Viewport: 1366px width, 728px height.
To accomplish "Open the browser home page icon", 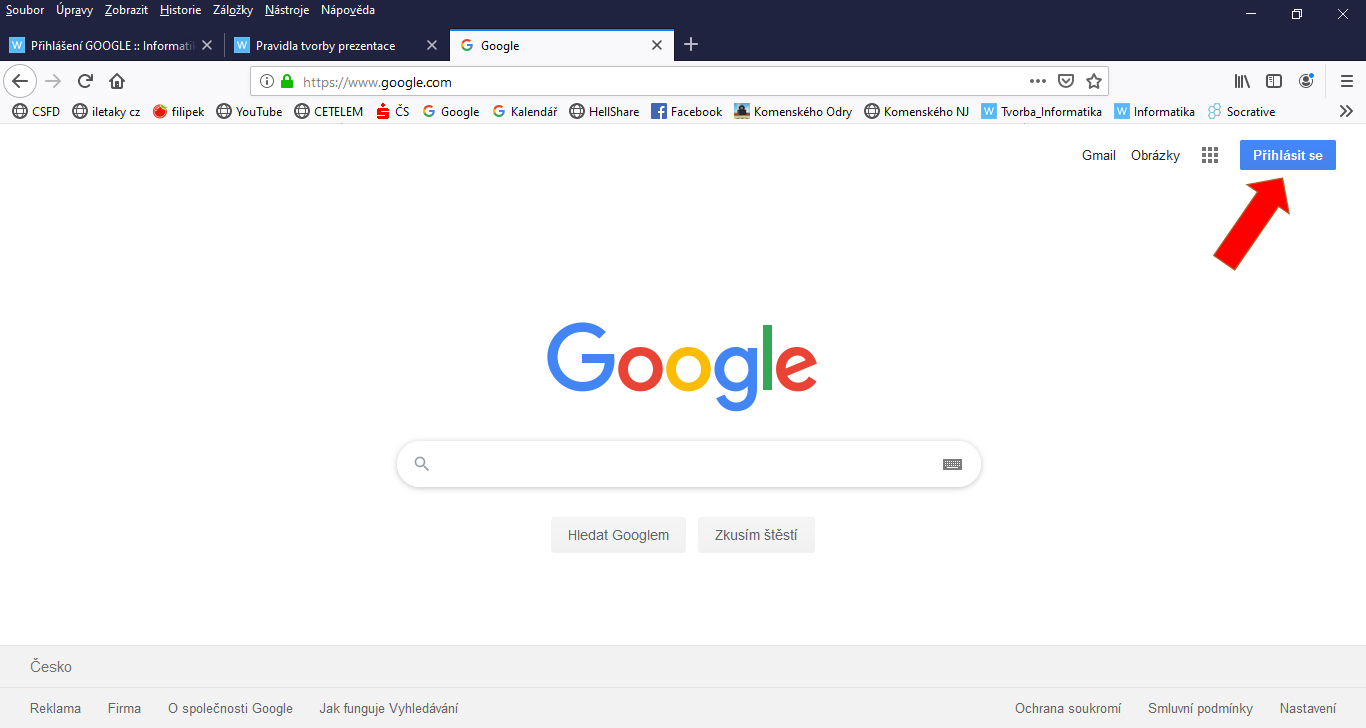I will pos(117,81).
